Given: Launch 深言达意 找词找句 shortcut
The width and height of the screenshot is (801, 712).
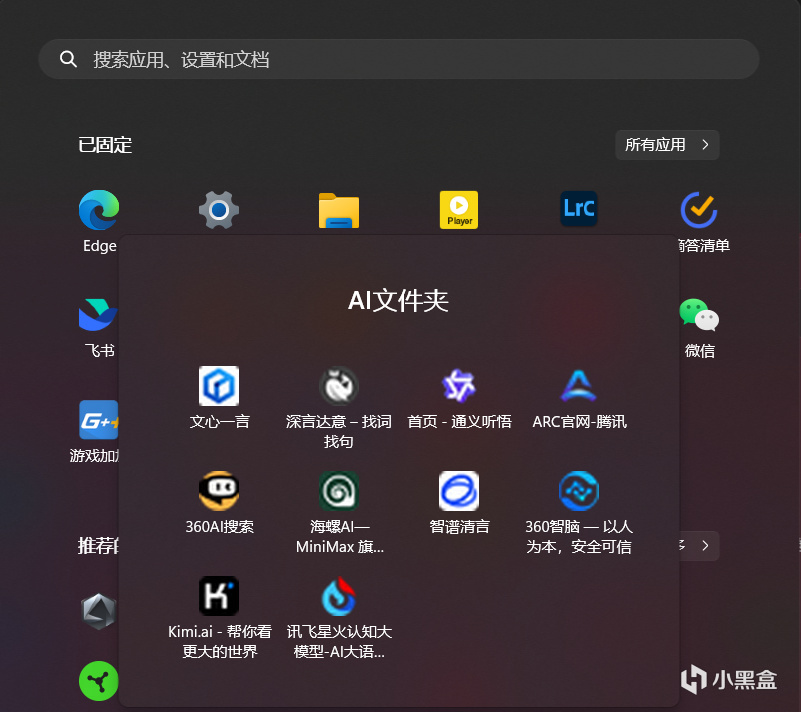Looking at the screenshot, I should point(339,386).
